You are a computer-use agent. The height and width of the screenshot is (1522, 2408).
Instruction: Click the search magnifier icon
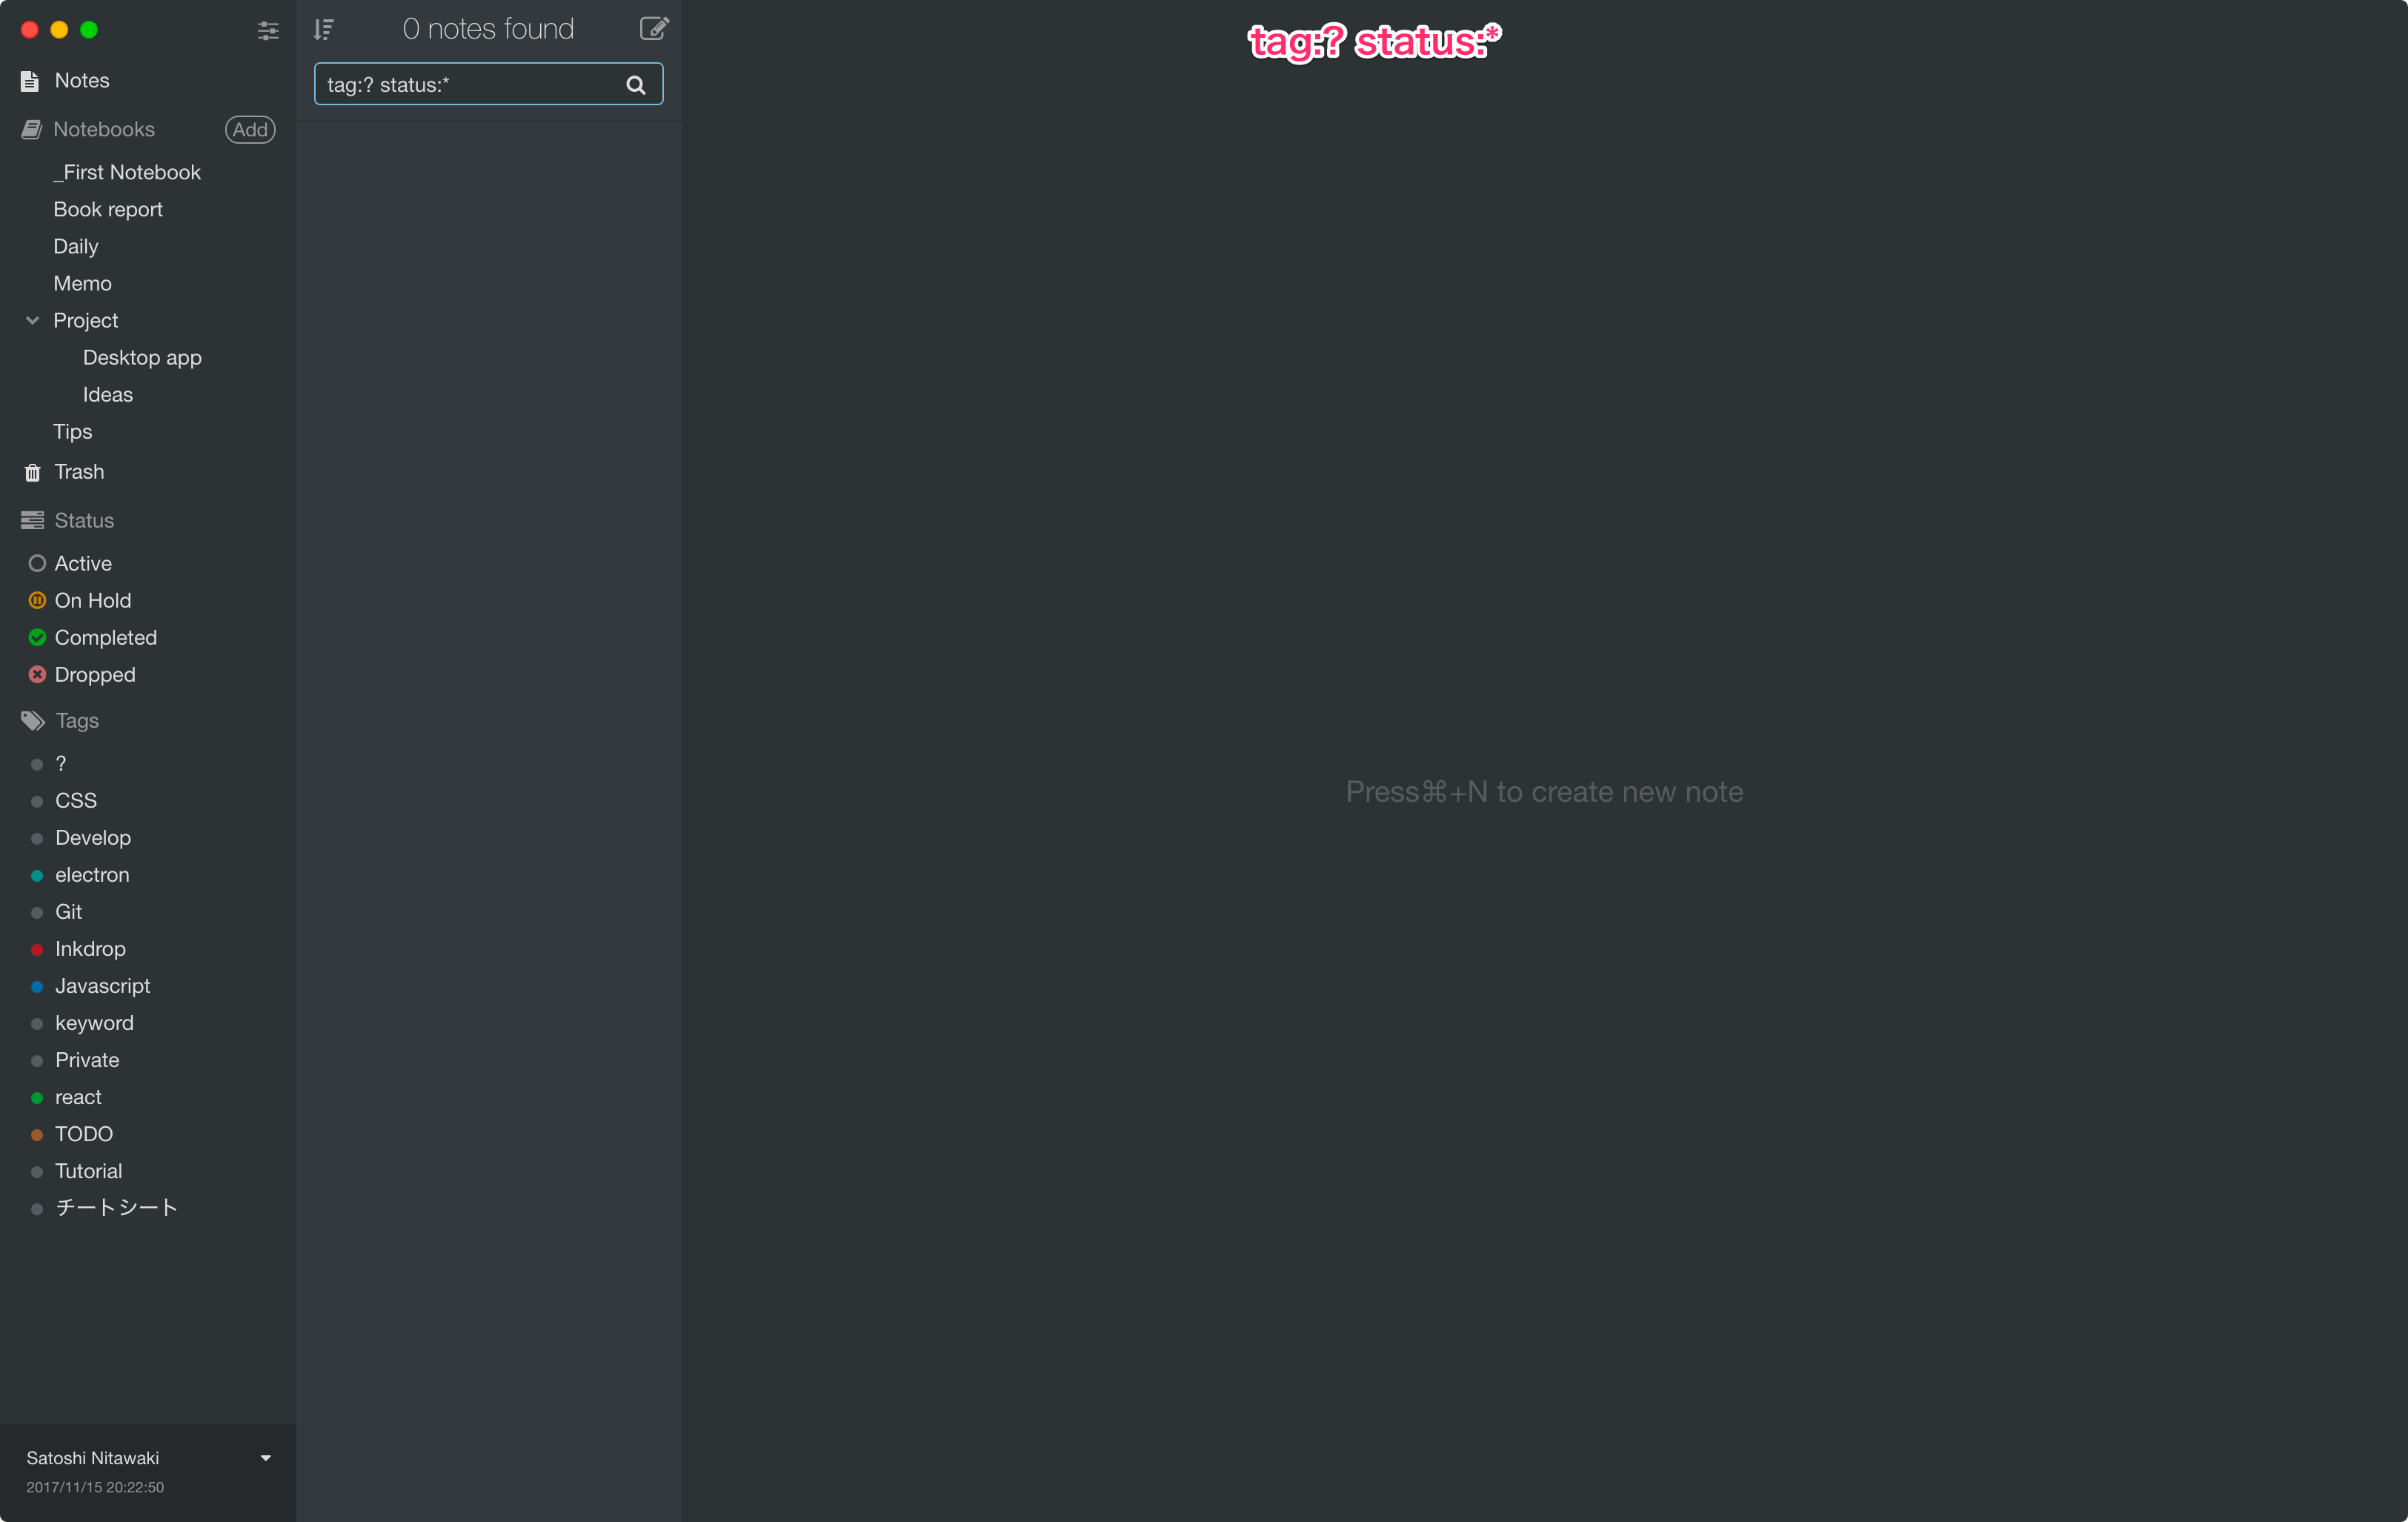point(636,85)
